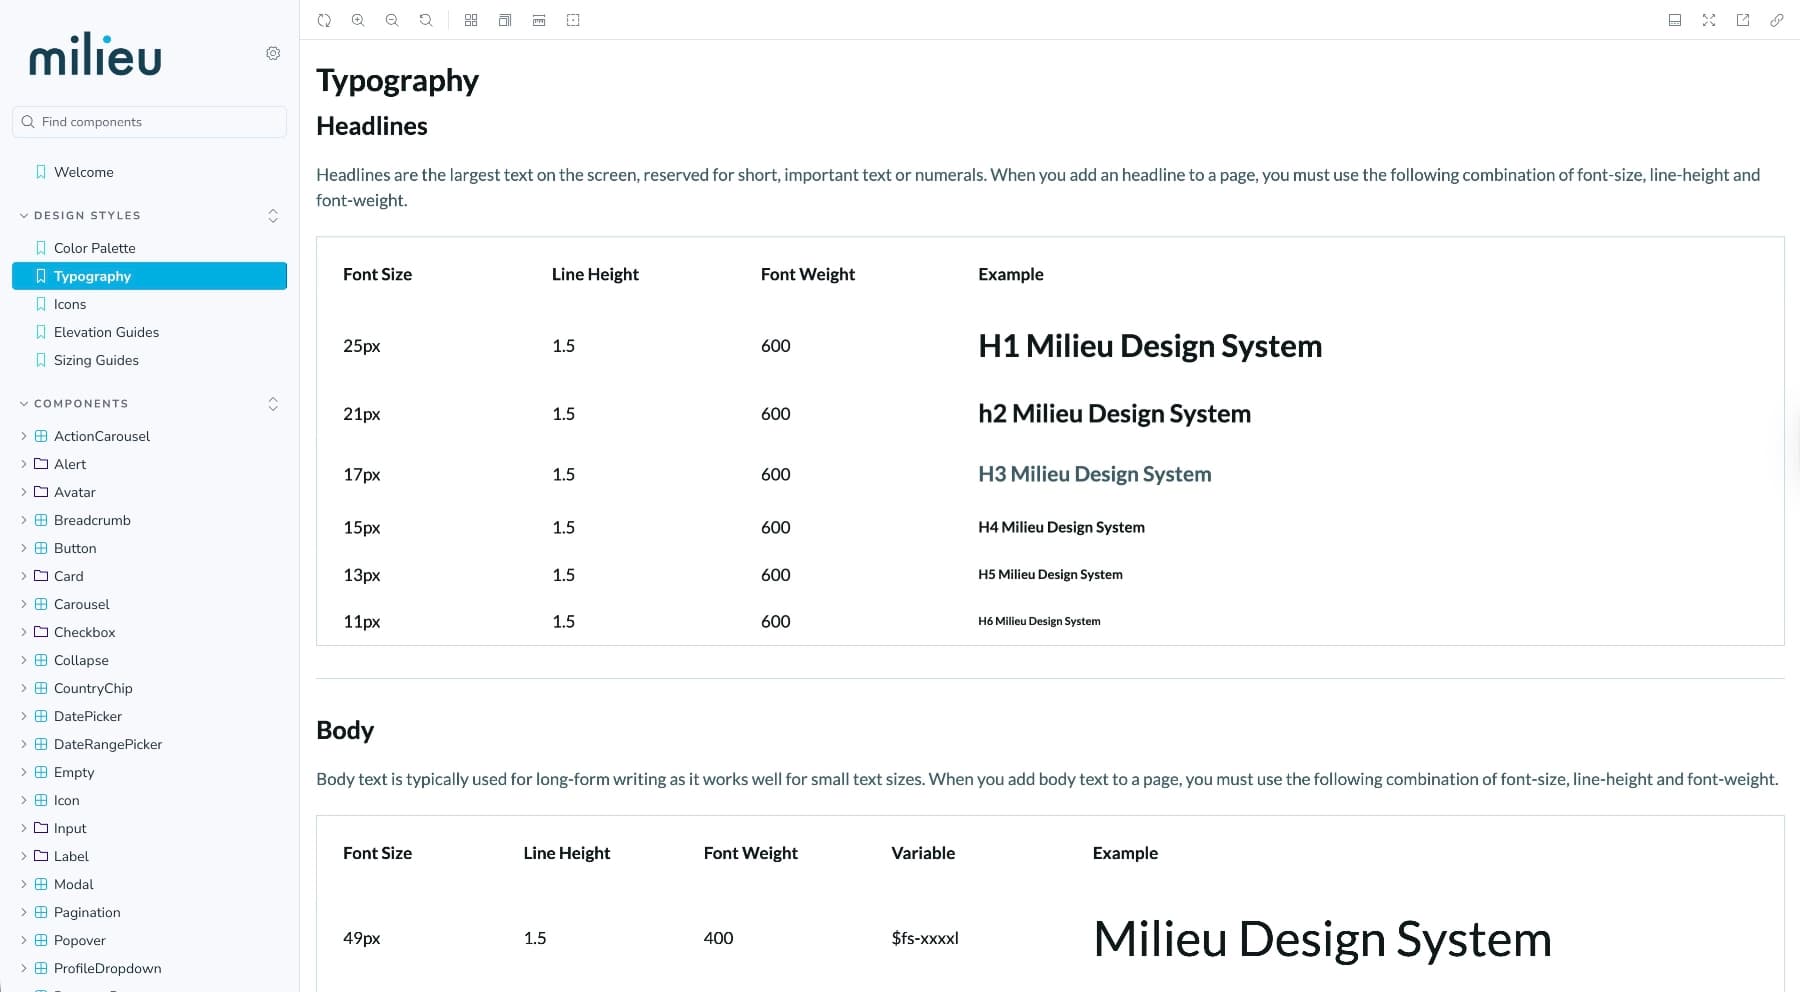
Task: Toggle the addons panel visibility
Action: tap(1675, 19)
